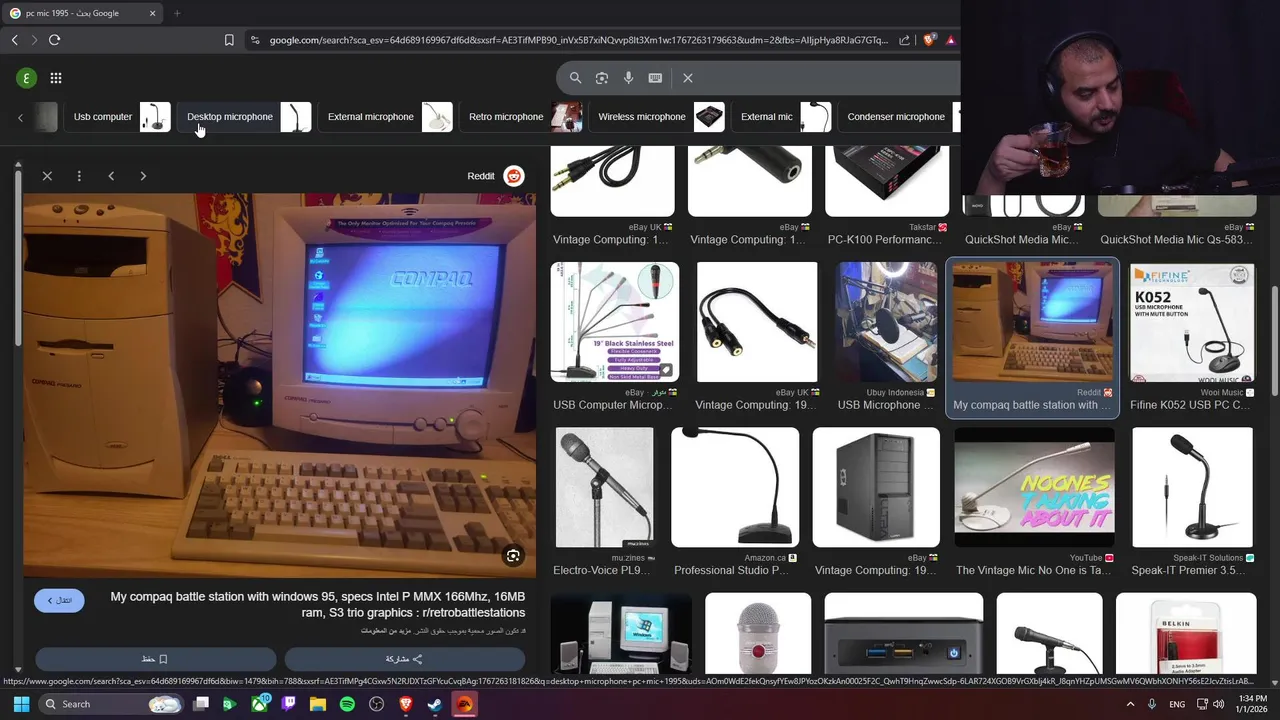Open Steam in taskbar
Viewport: 1280px width, 720px height.
pos(435,704)
